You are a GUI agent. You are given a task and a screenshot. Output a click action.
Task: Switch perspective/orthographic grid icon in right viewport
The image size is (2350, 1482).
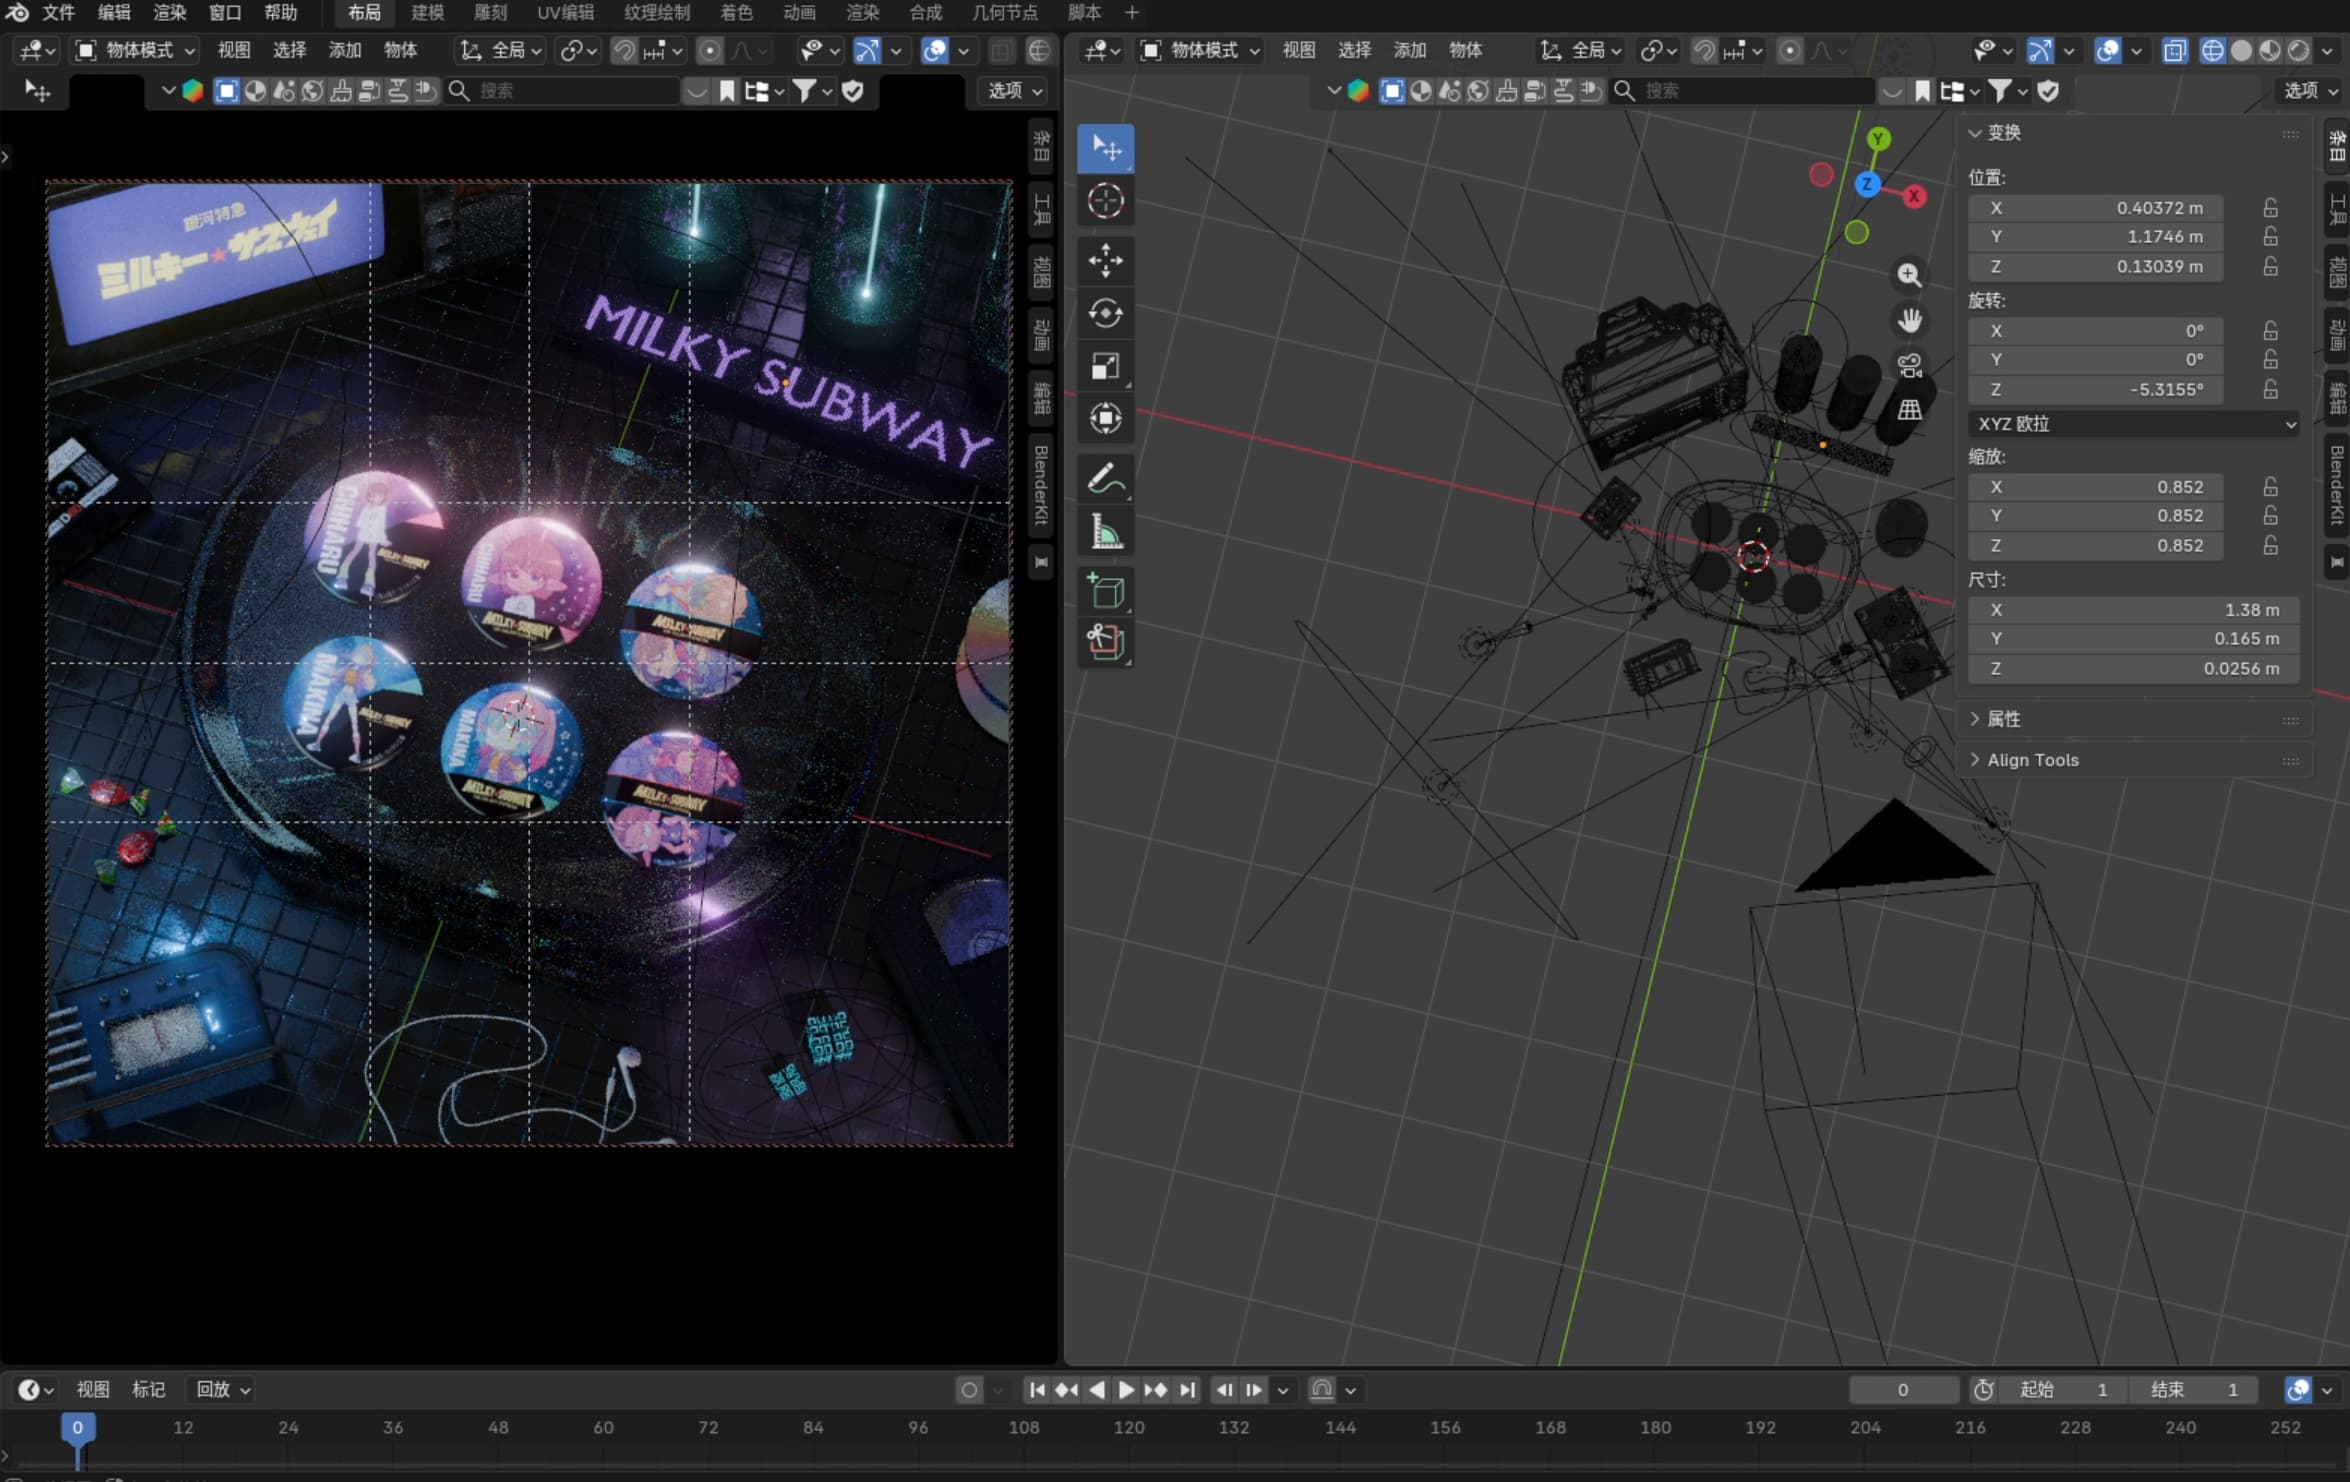click(1909, 410)
